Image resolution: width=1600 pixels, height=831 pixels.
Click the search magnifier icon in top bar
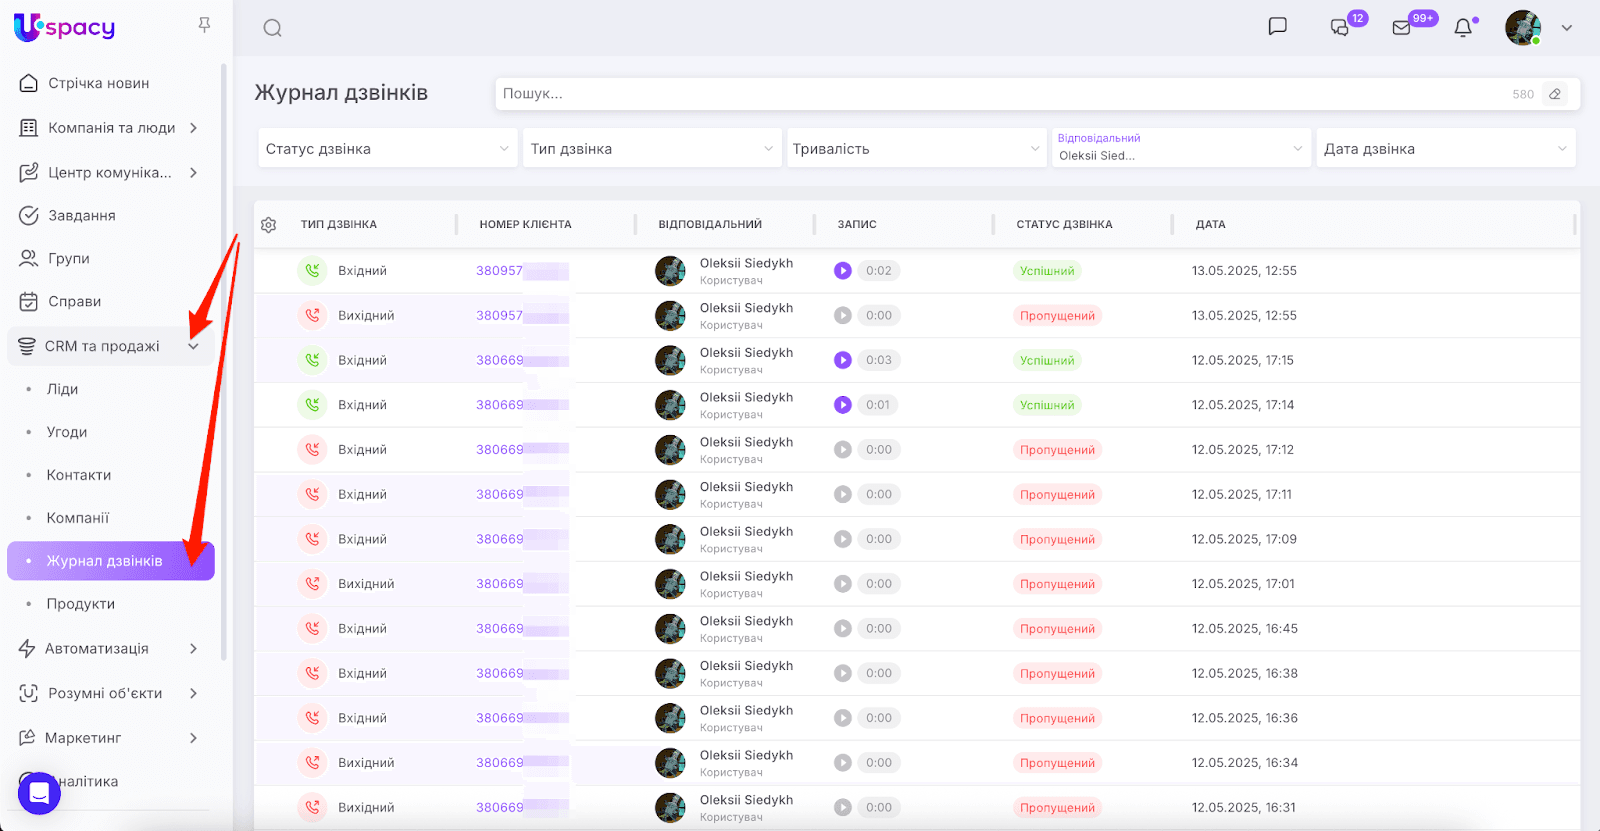[272, 28]
